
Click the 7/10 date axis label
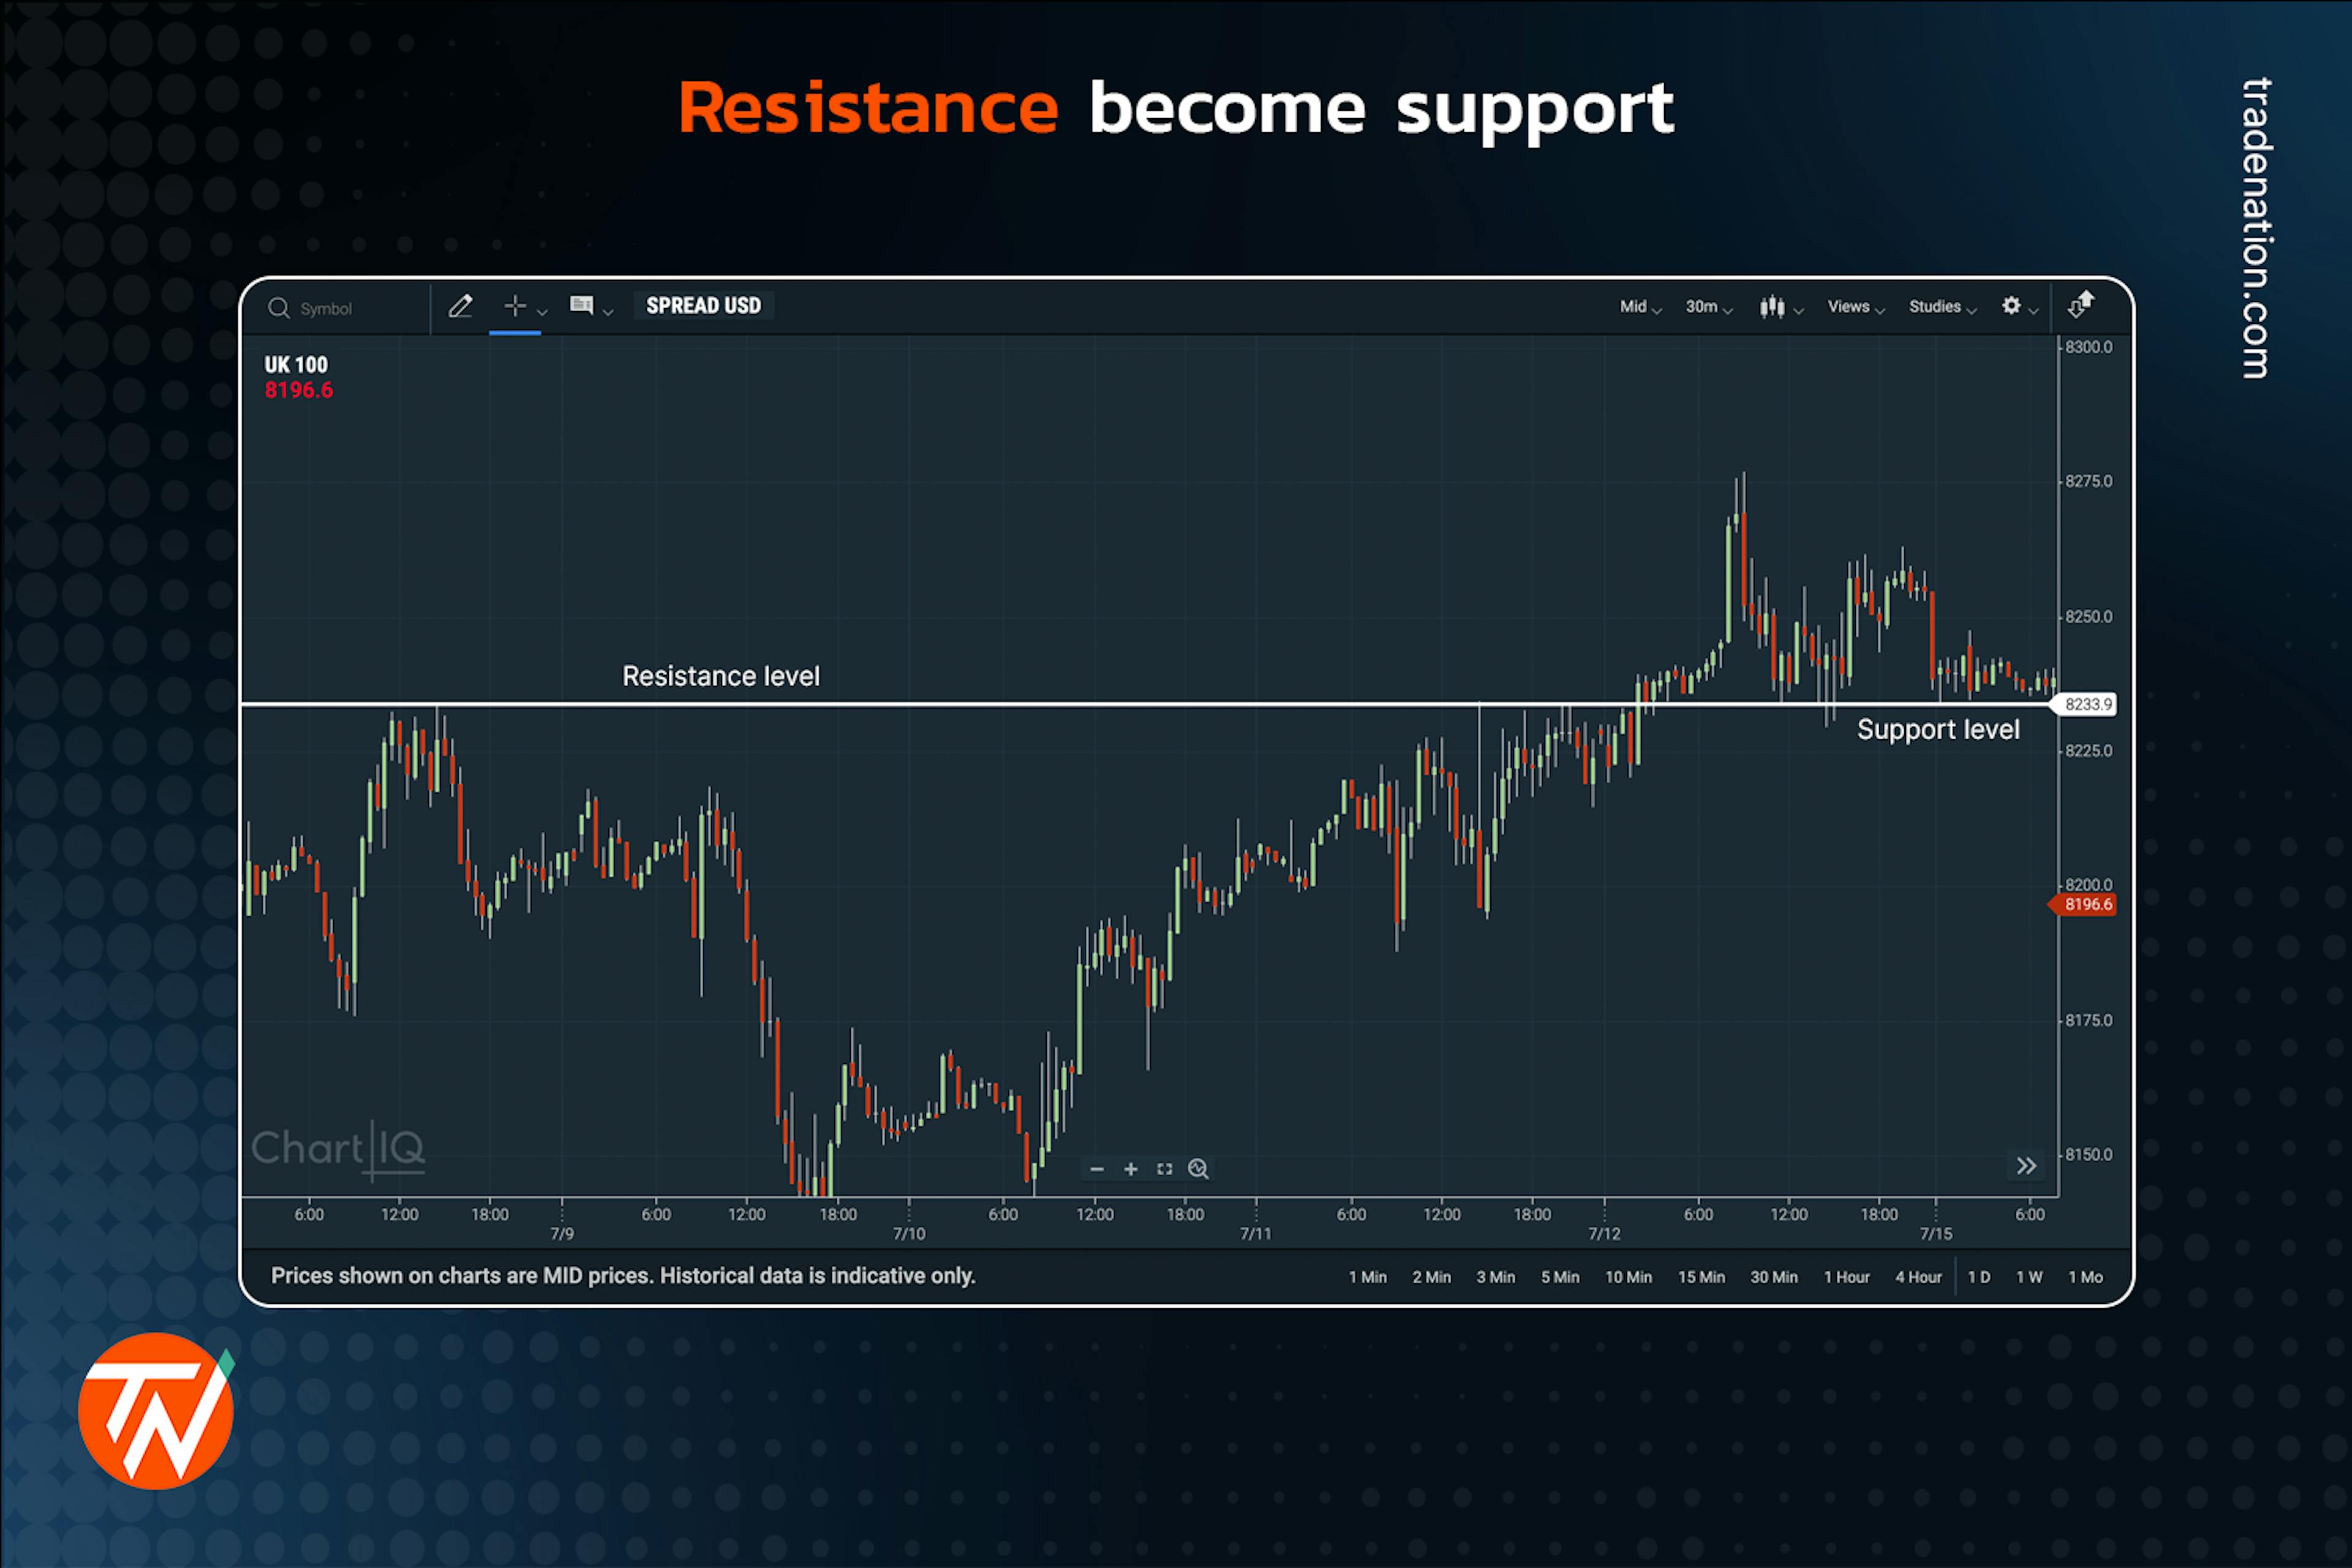click(909, 1234)
